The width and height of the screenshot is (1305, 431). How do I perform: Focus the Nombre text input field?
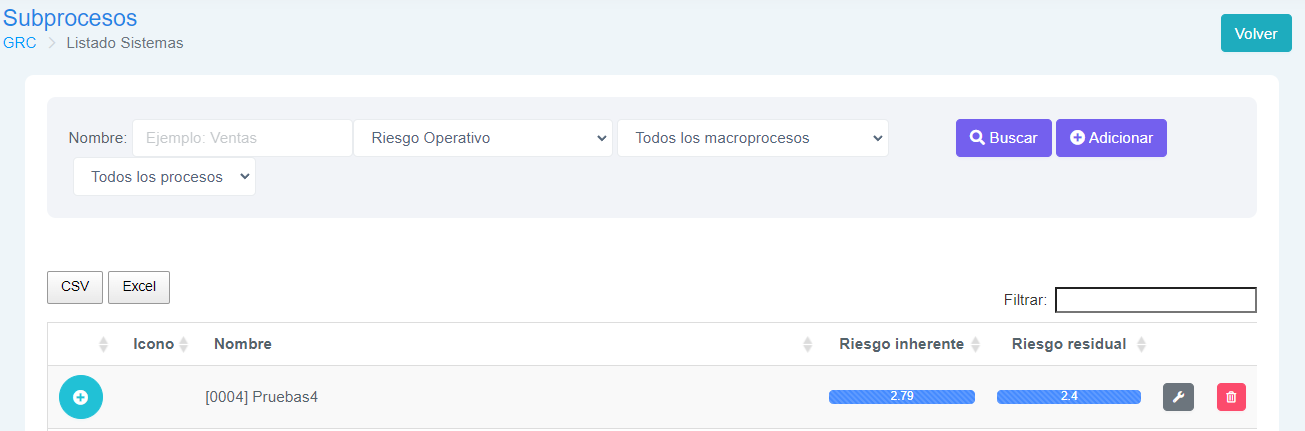(x=242, y=138)
